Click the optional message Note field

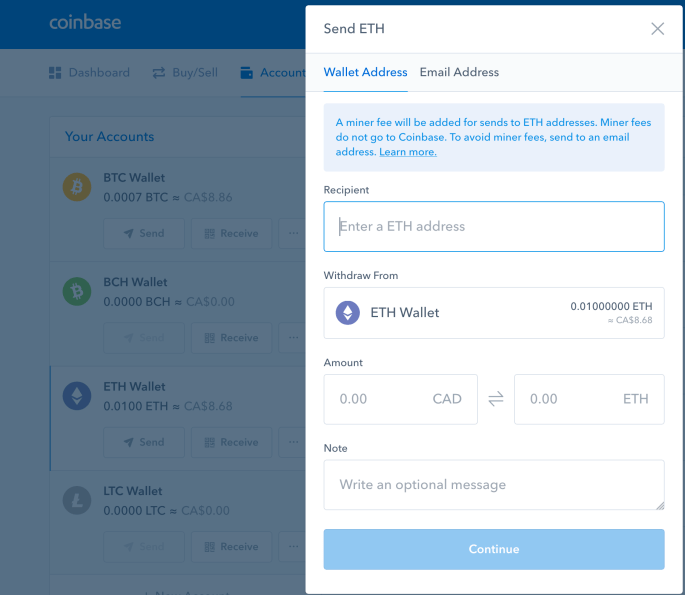(x=494, y=485)
